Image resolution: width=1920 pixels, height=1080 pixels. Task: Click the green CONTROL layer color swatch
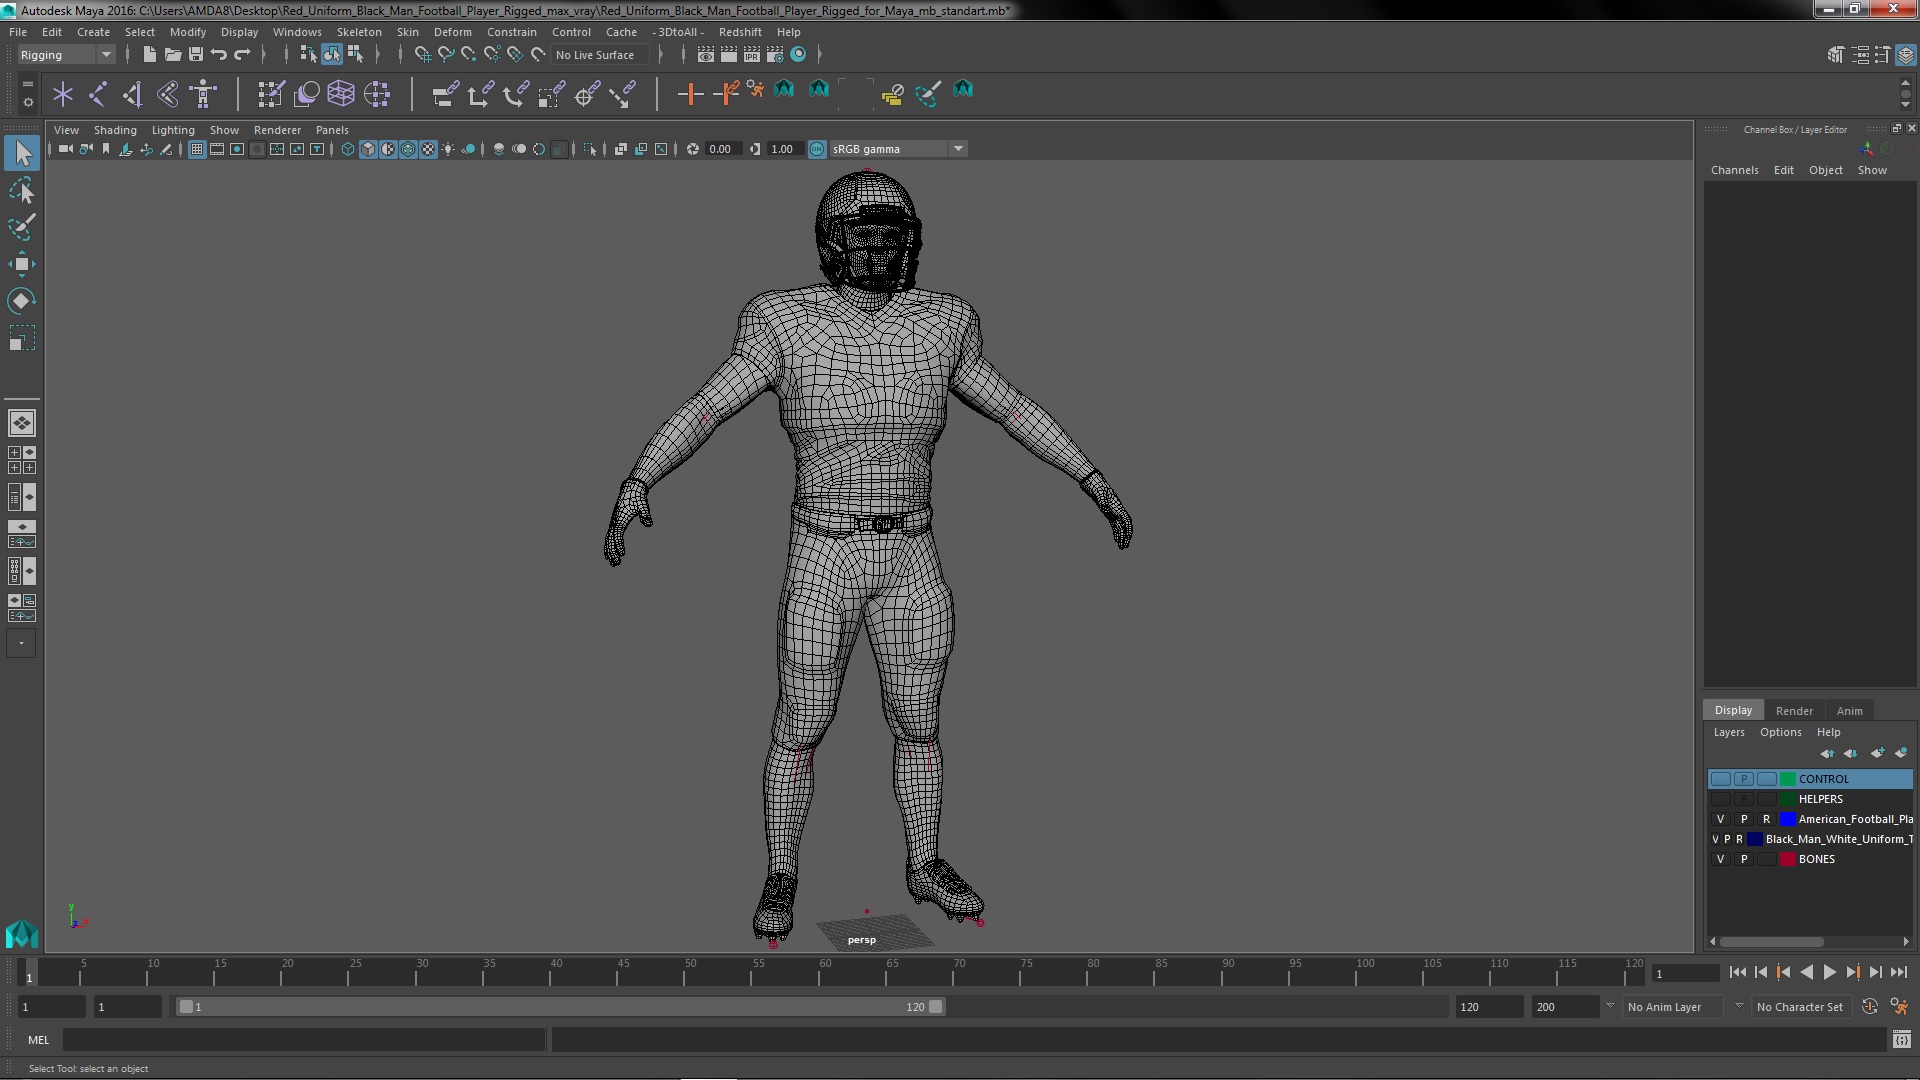(x=1787, y=779)
